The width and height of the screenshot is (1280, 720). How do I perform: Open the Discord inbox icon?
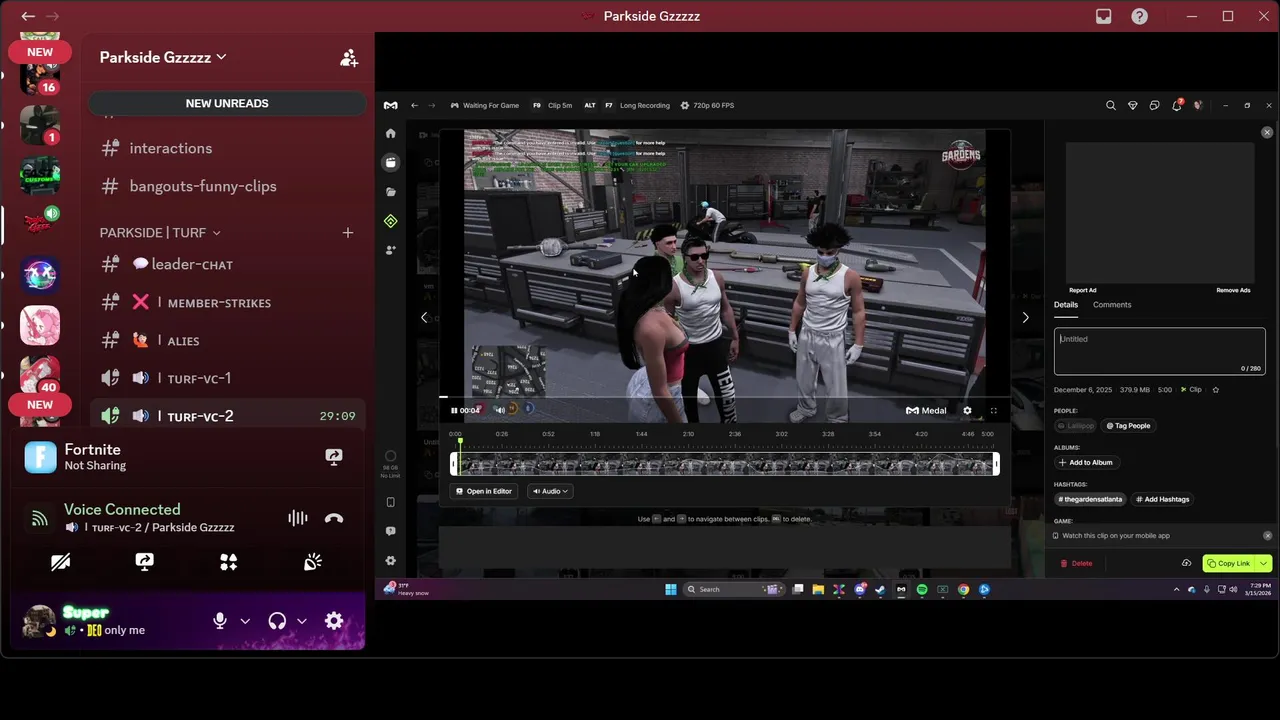1103,16
